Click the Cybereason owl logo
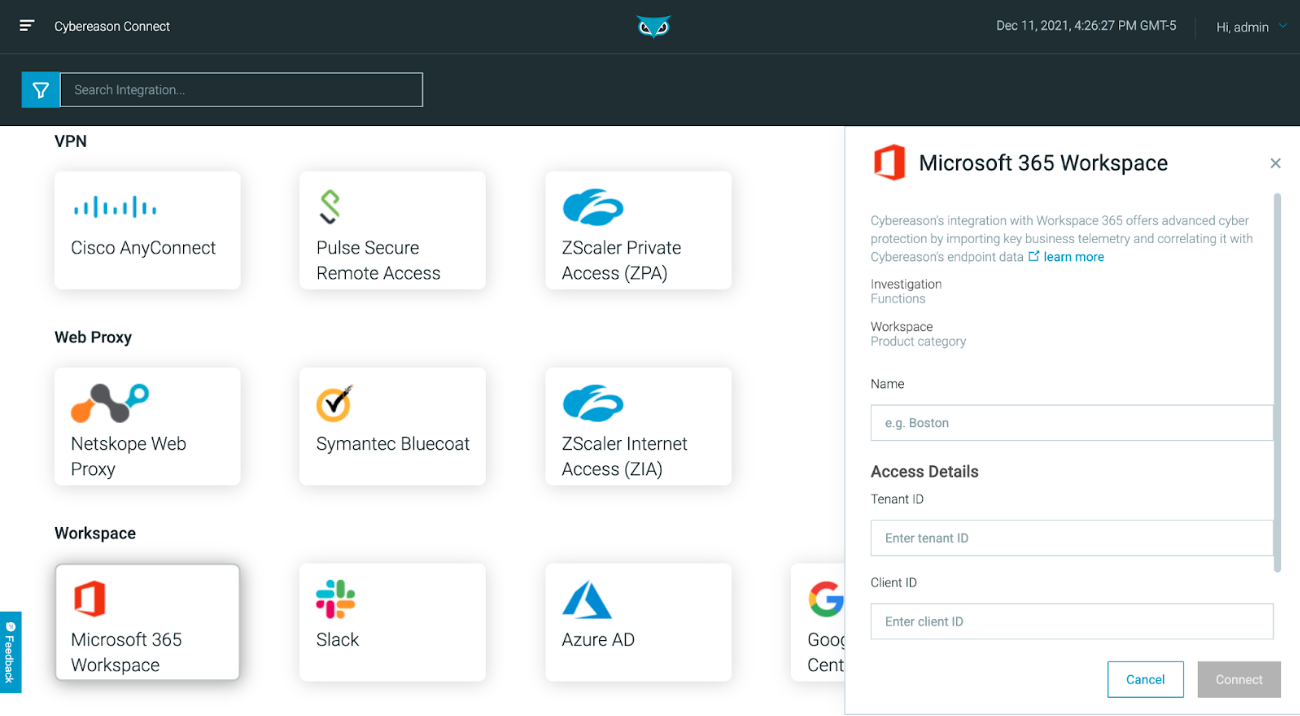The width and height of the screenshot is (1300, 716). [652, 27]
